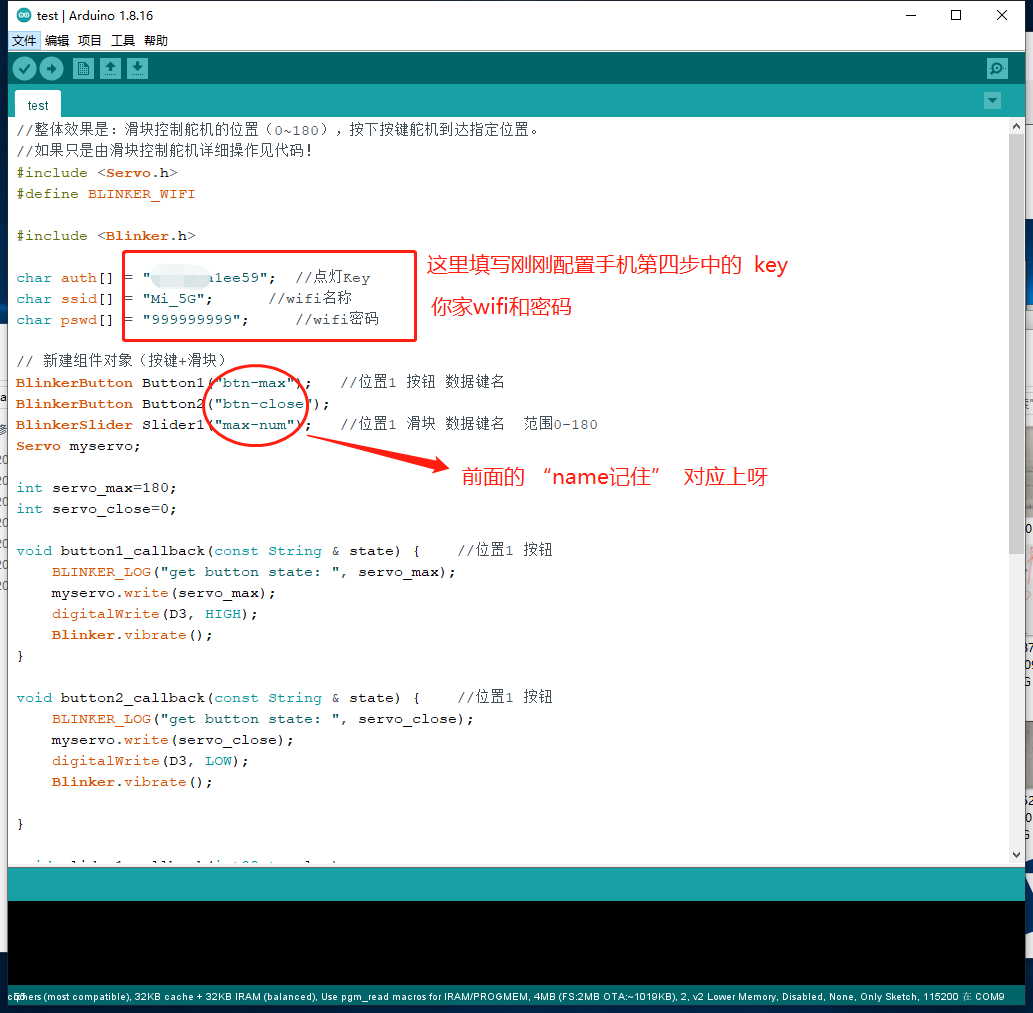Click the 'digitalWrite(D3, HIGH);' line
The height and width of the screenshot is (1013, 1033).
(155, 614)
